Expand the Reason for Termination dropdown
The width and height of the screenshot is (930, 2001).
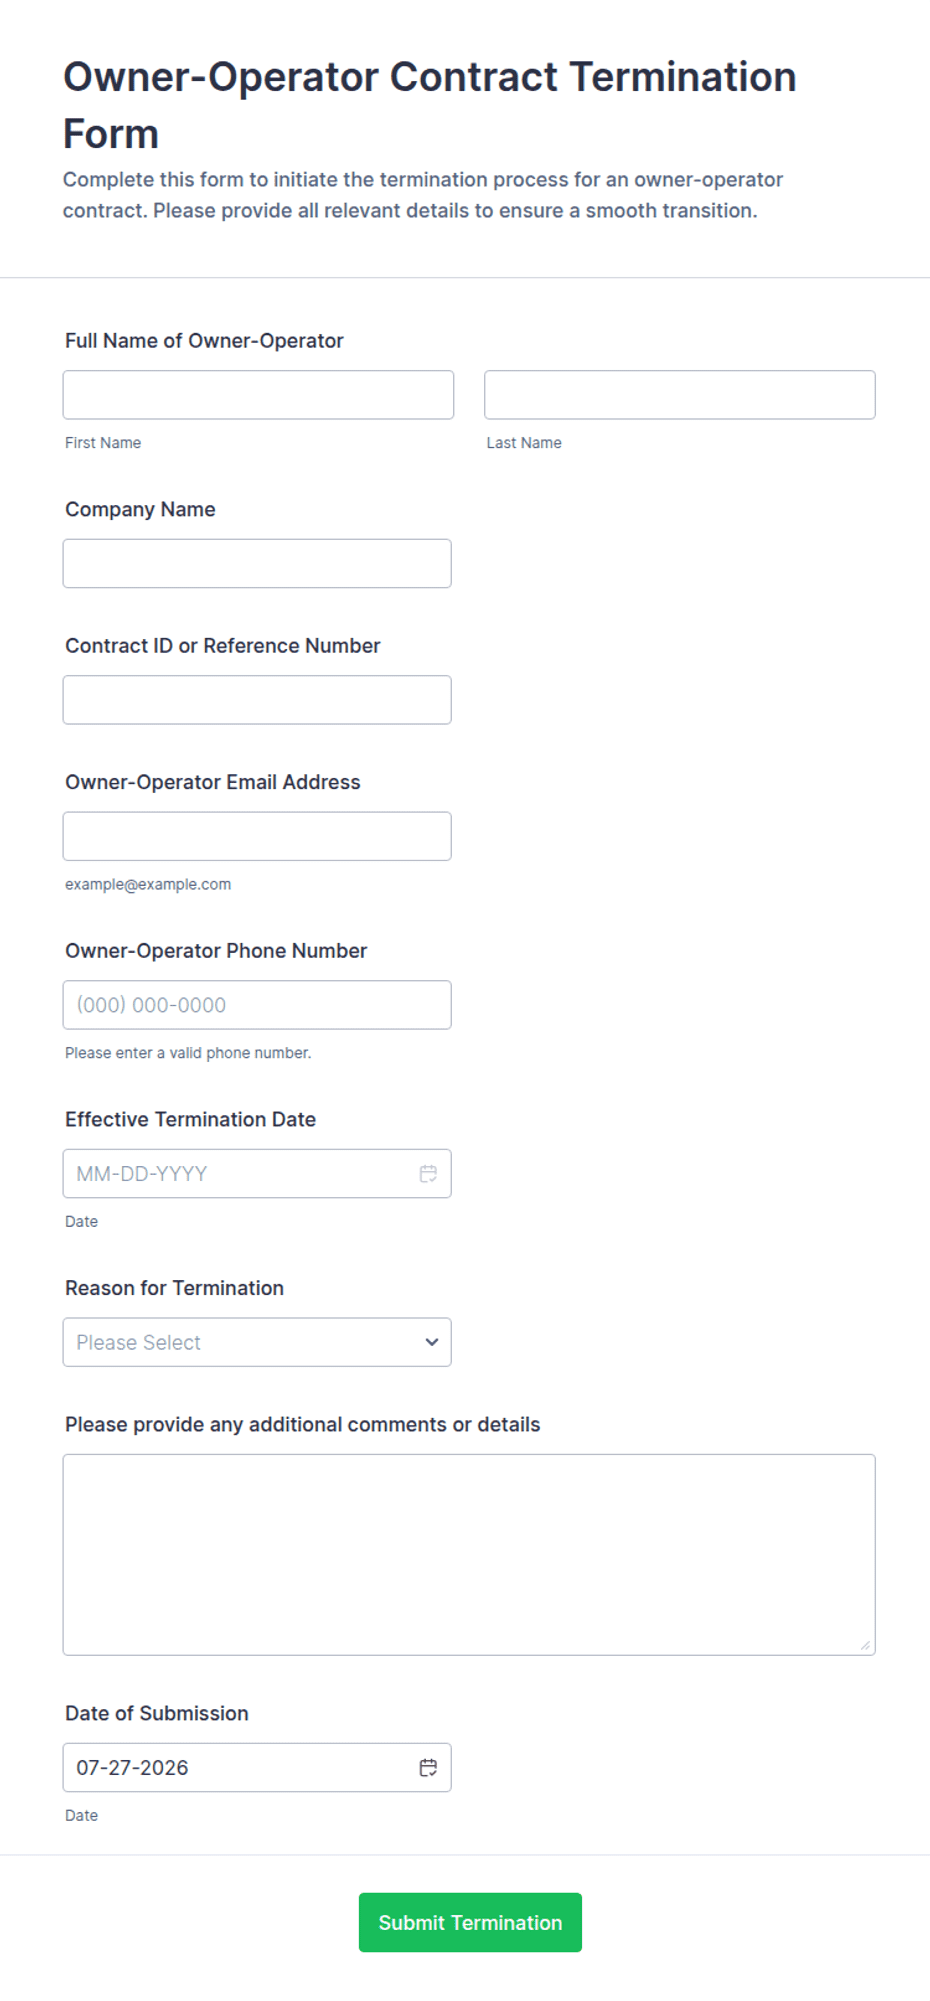(257, 1342)
